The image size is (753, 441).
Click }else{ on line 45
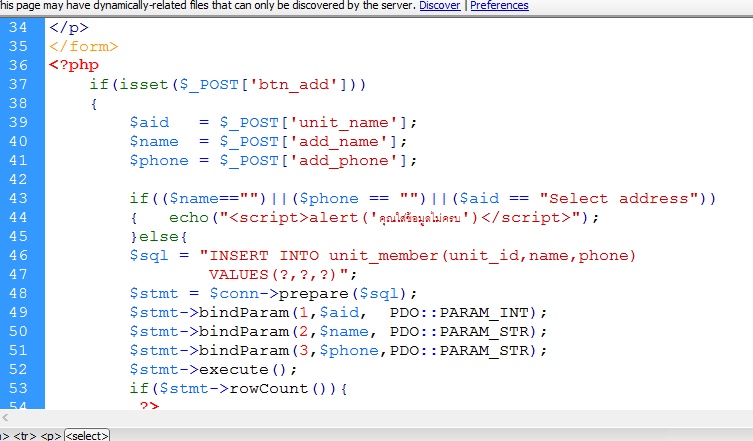[x=159, y=237]
